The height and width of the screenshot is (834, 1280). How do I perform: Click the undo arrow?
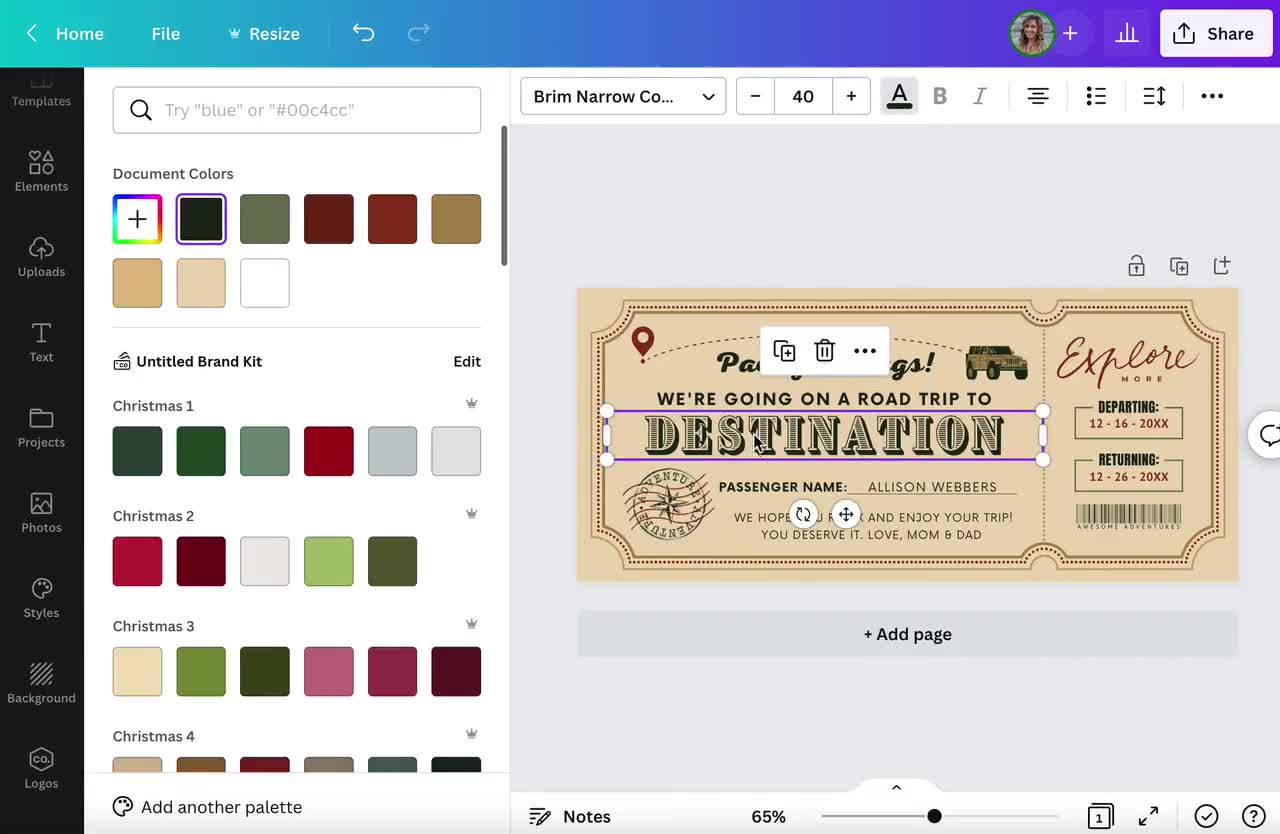(x=363, y=33)
